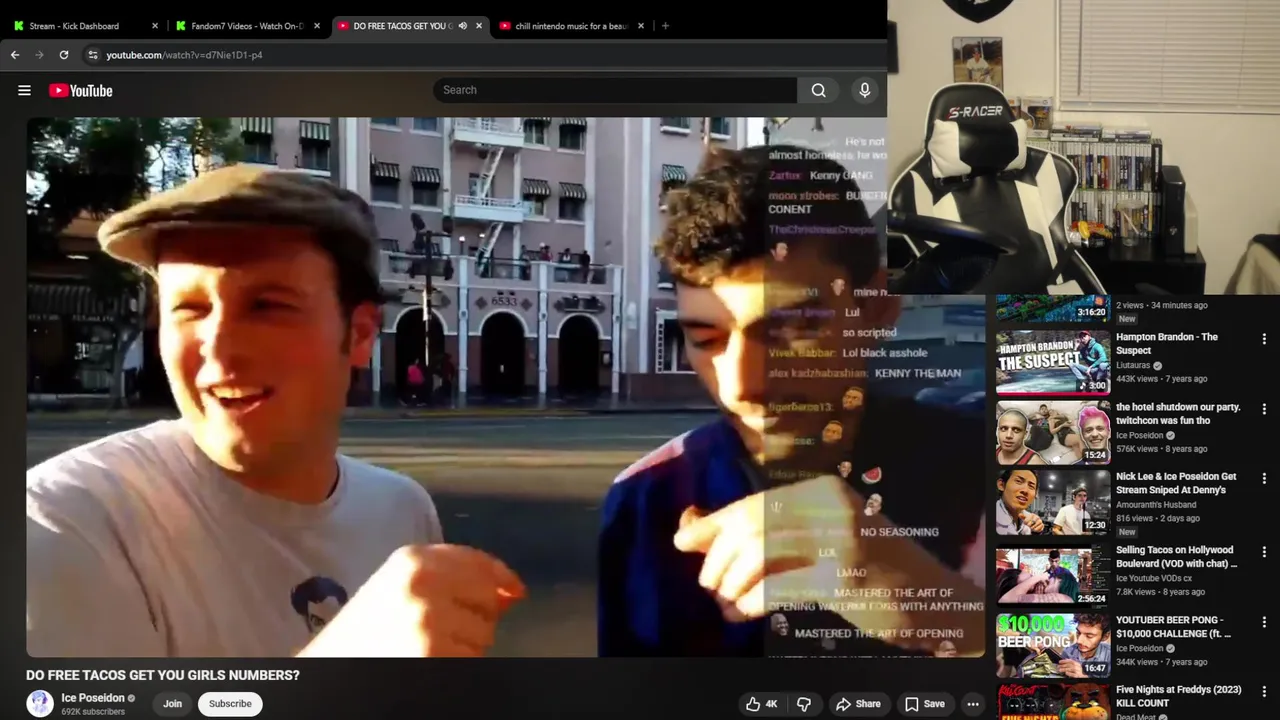Open 'YOUTUBER BEER PONG' video title
Viewport: 1280px width, 720px height.
point(1174,627)
